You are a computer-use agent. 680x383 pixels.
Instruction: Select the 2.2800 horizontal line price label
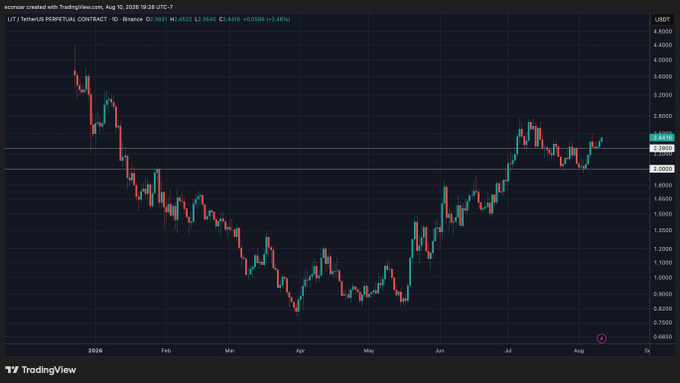click(x=662, y=148)
